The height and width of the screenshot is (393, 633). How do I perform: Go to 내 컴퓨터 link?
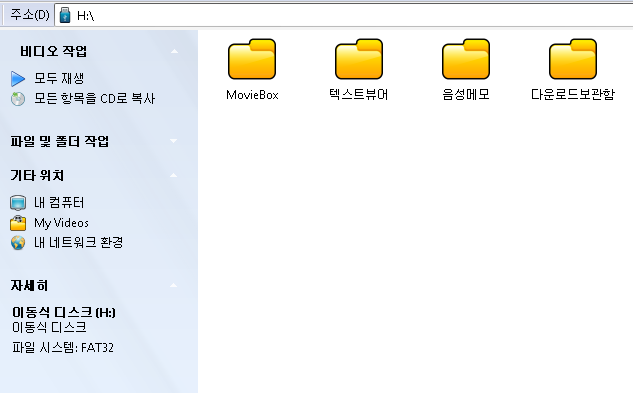pyautogui.click(x=59, y=202)
